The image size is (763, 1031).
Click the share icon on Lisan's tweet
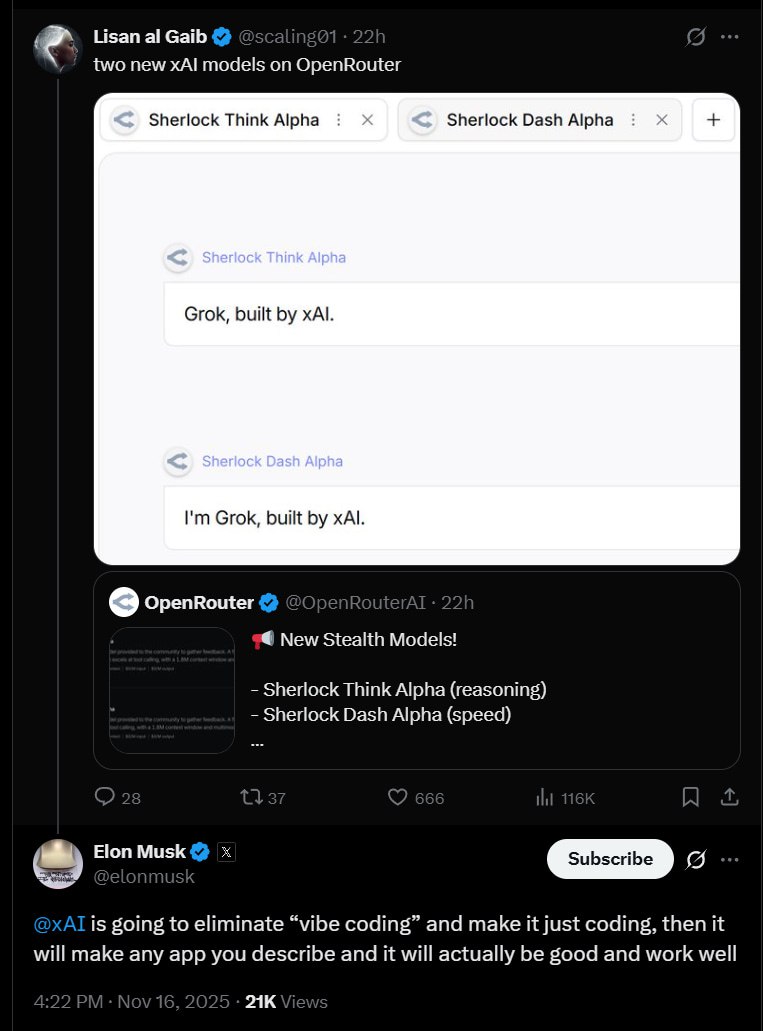click(x=730, y=797)
